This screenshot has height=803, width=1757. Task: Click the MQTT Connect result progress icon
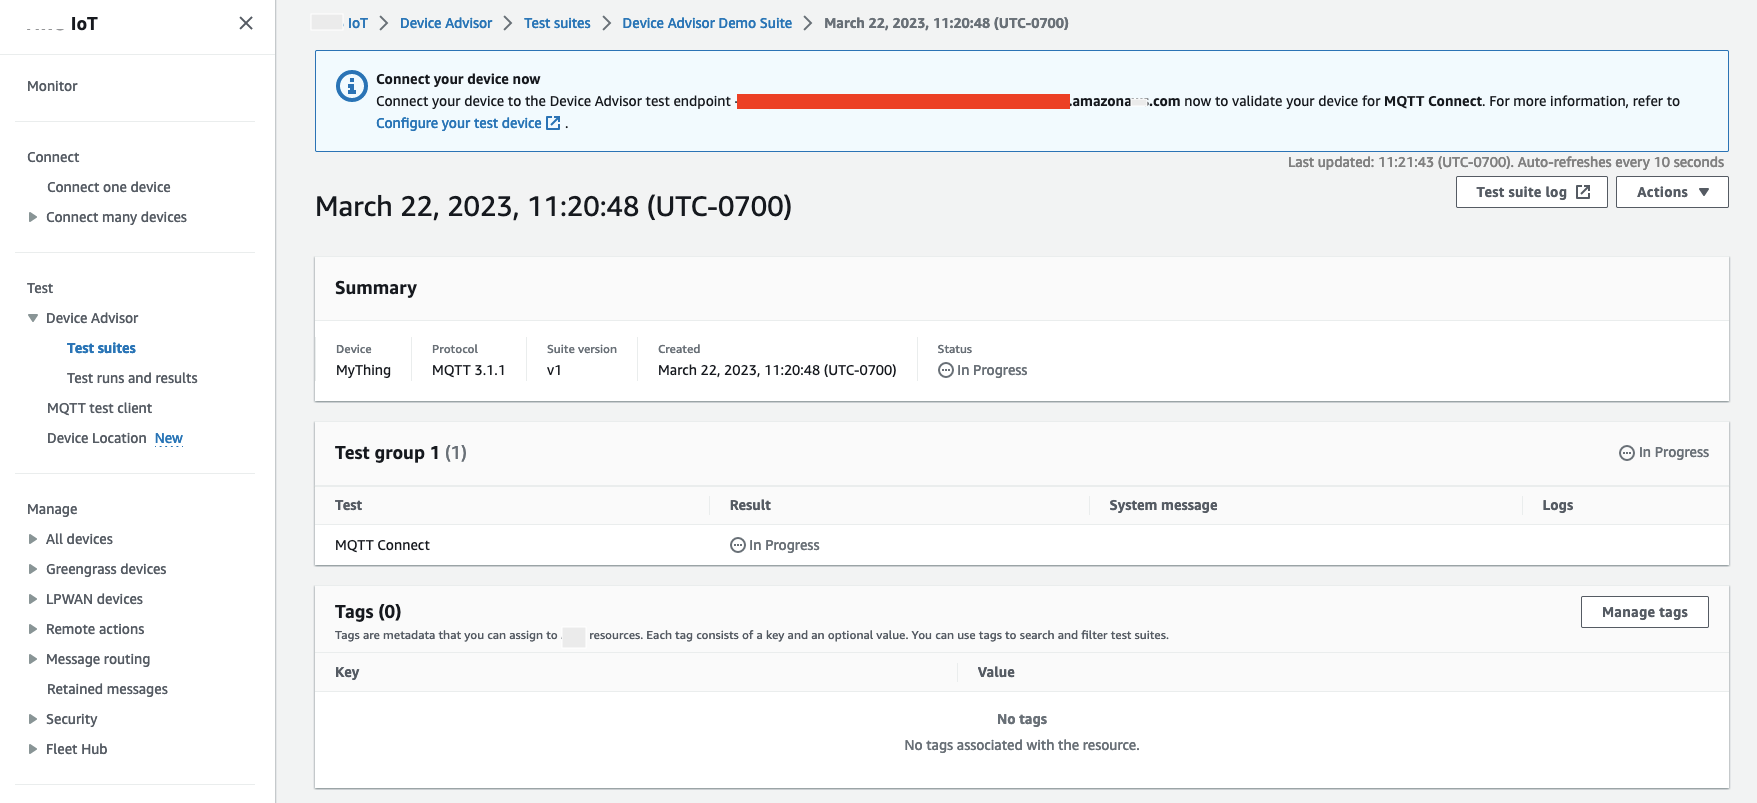click(738, 545)
